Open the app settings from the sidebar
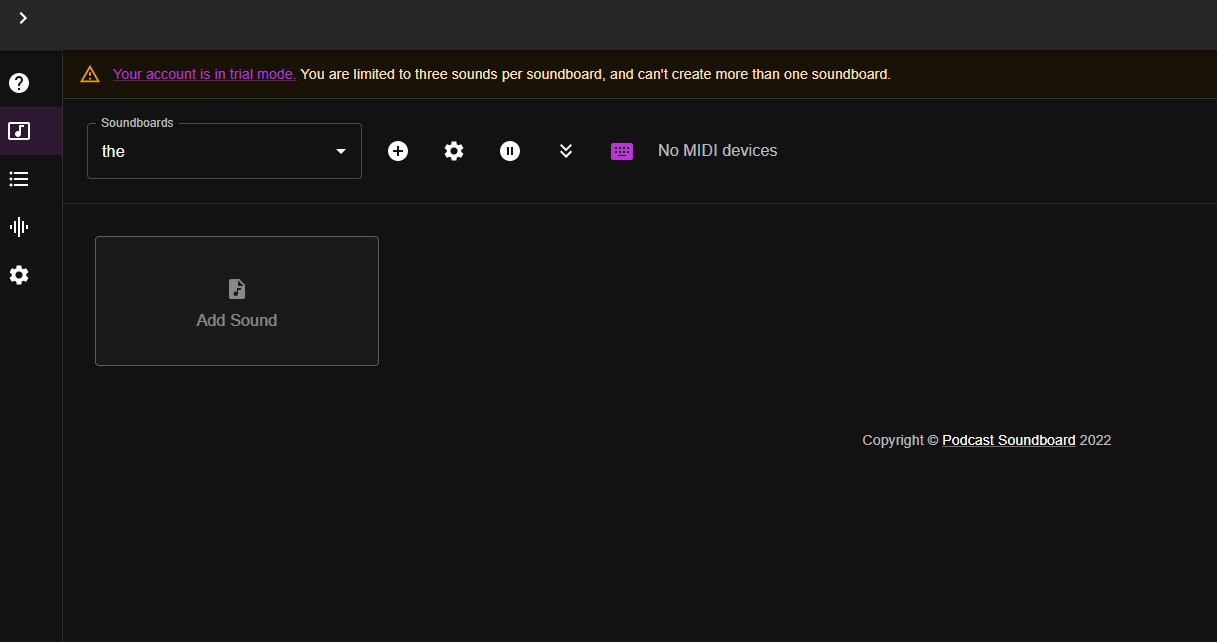 click(x=18, y=275)
